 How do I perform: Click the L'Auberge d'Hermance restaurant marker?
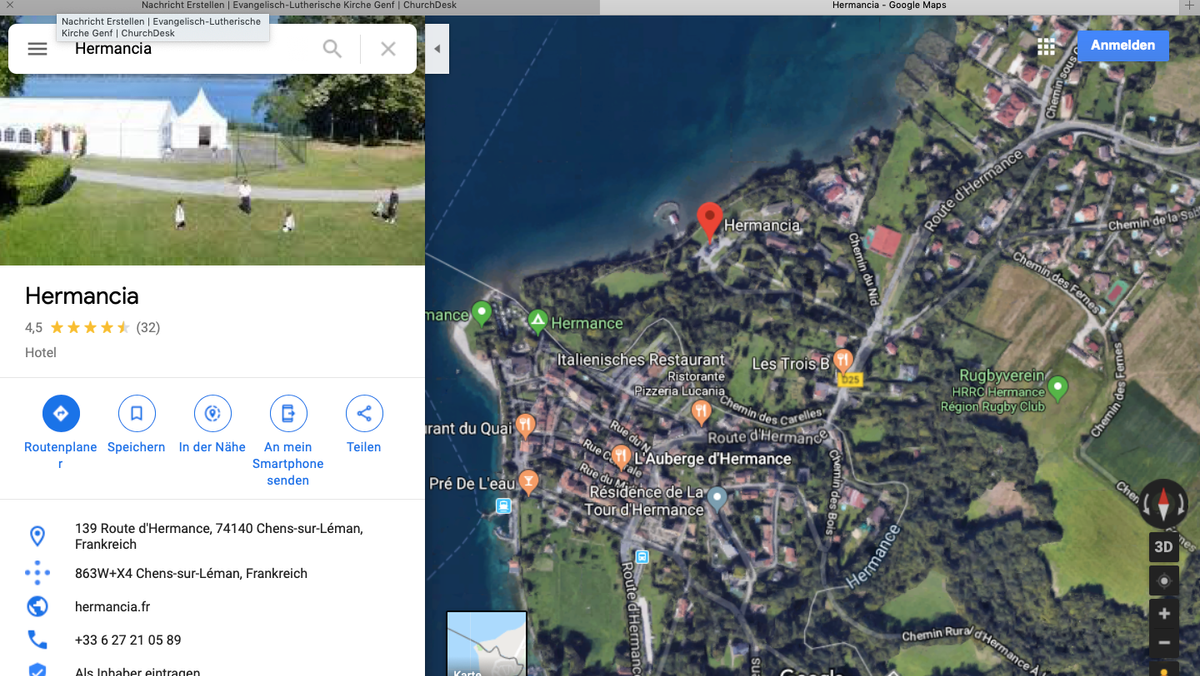(x=621, y=457)
